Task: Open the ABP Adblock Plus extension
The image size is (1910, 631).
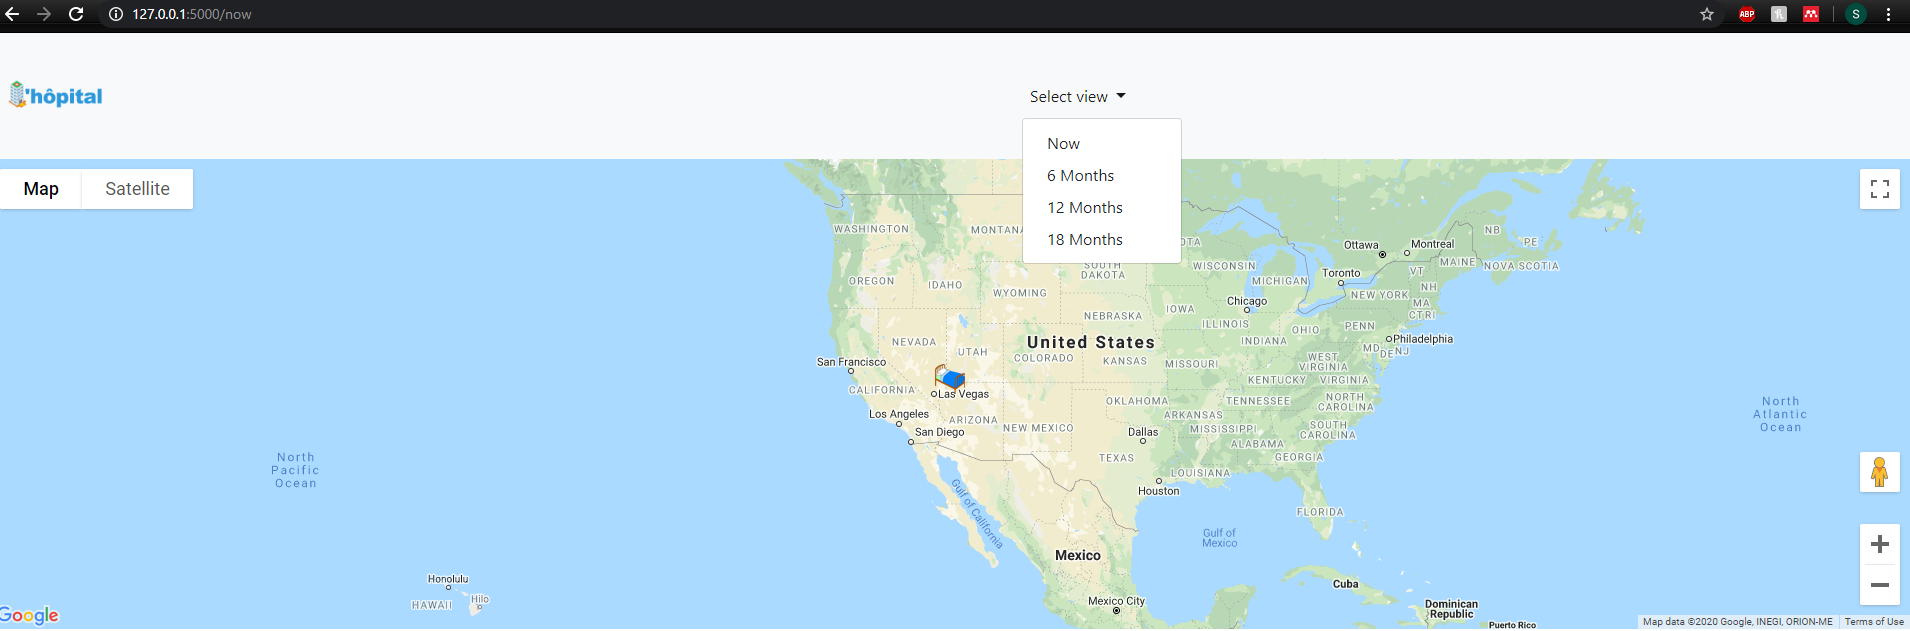Action: tap(1747, 14)
